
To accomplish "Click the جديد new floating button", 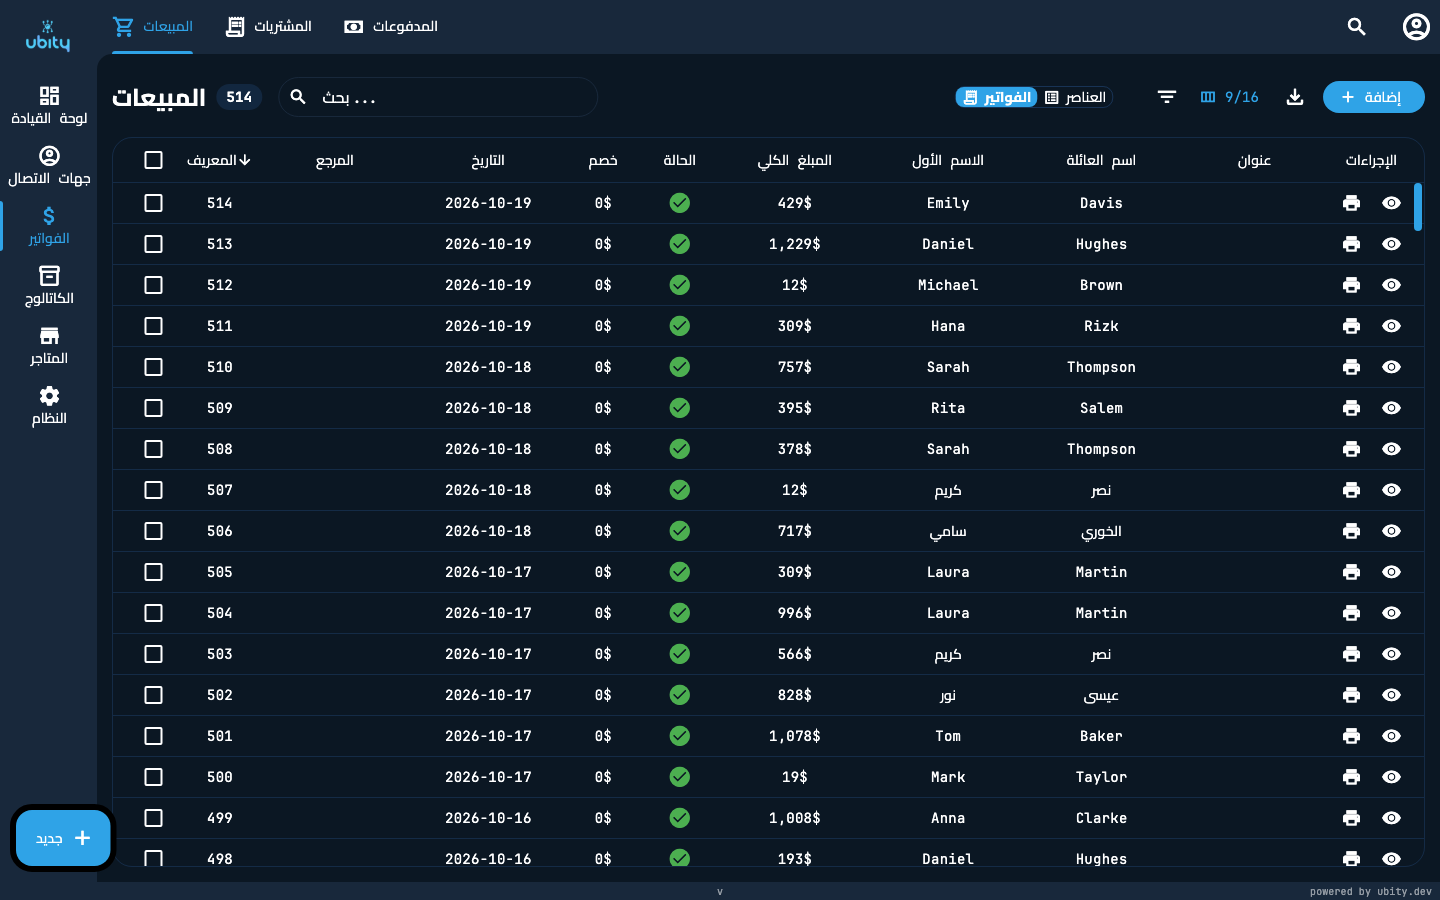I will tap(63, 838).
